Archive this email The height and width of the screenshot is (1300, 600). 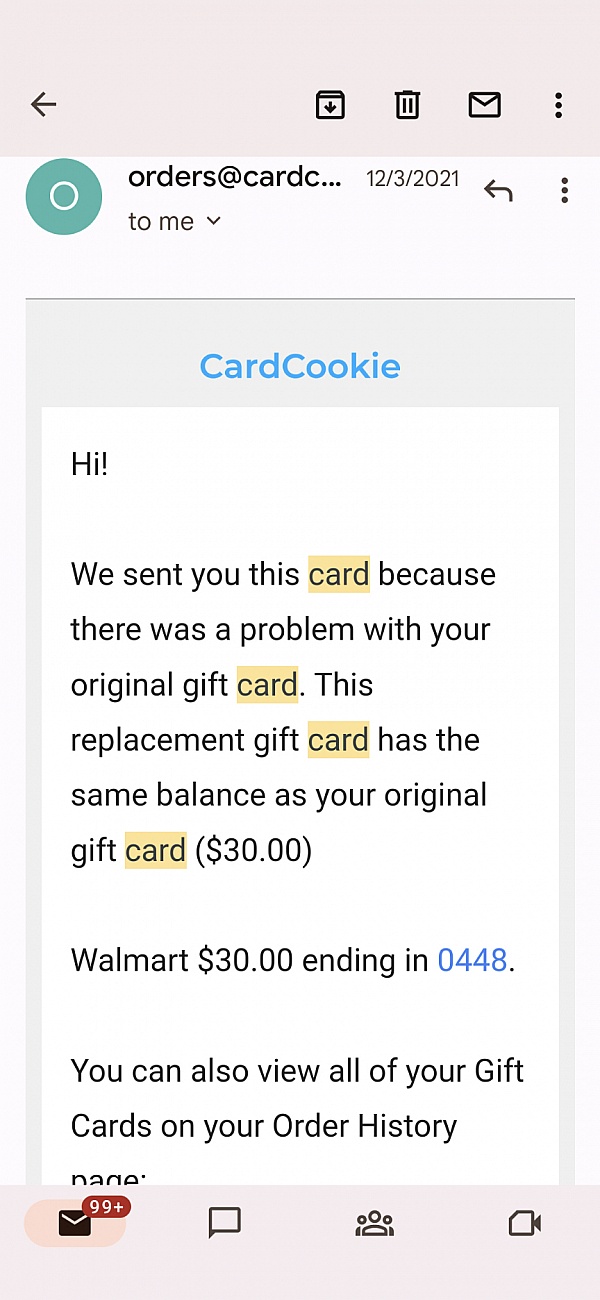pos(330,104)
